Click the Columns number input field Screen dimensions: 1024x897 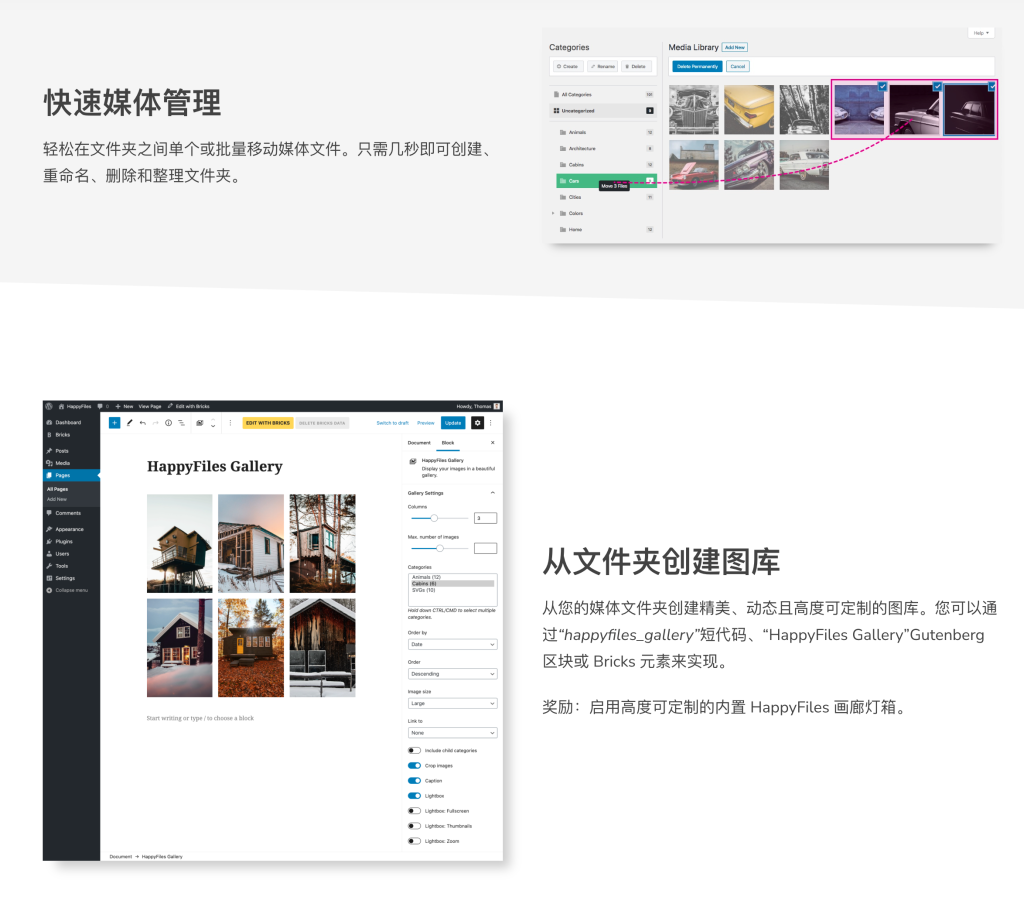(485, 518)
